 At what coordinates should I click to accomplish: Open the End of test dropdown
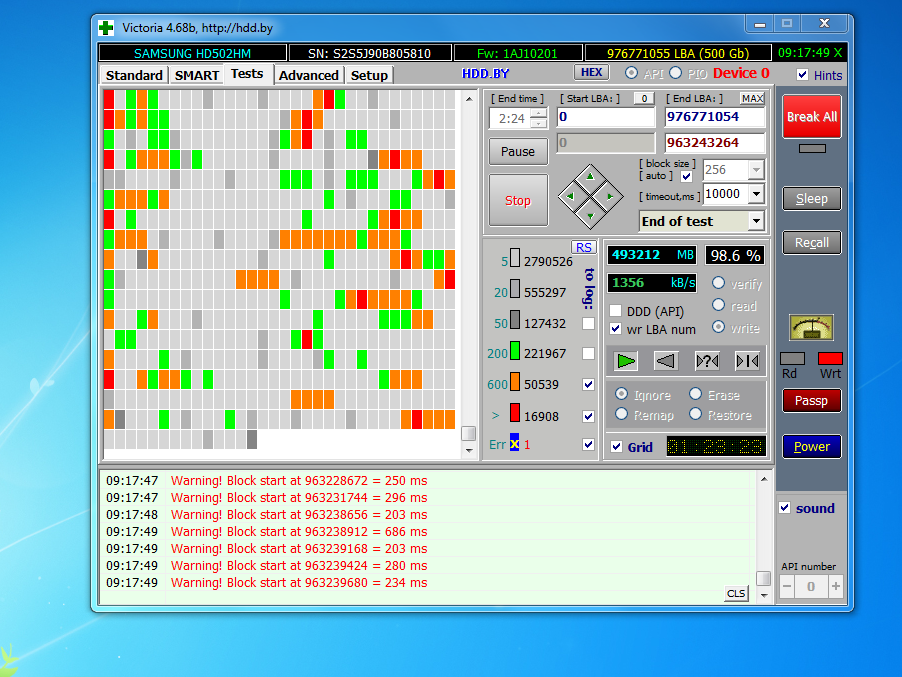[x=756, y=221]
